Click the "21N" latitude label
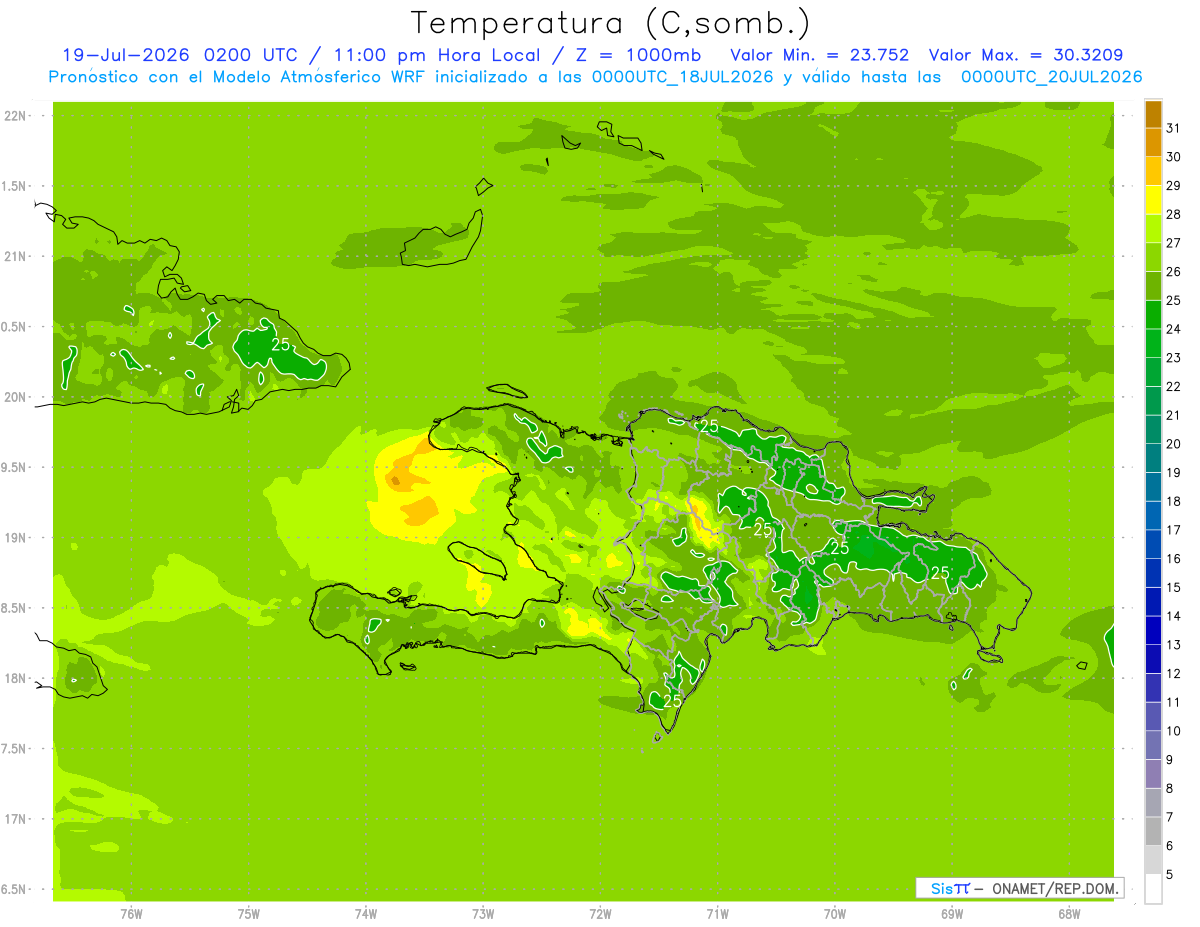 [x=15, y=257]
